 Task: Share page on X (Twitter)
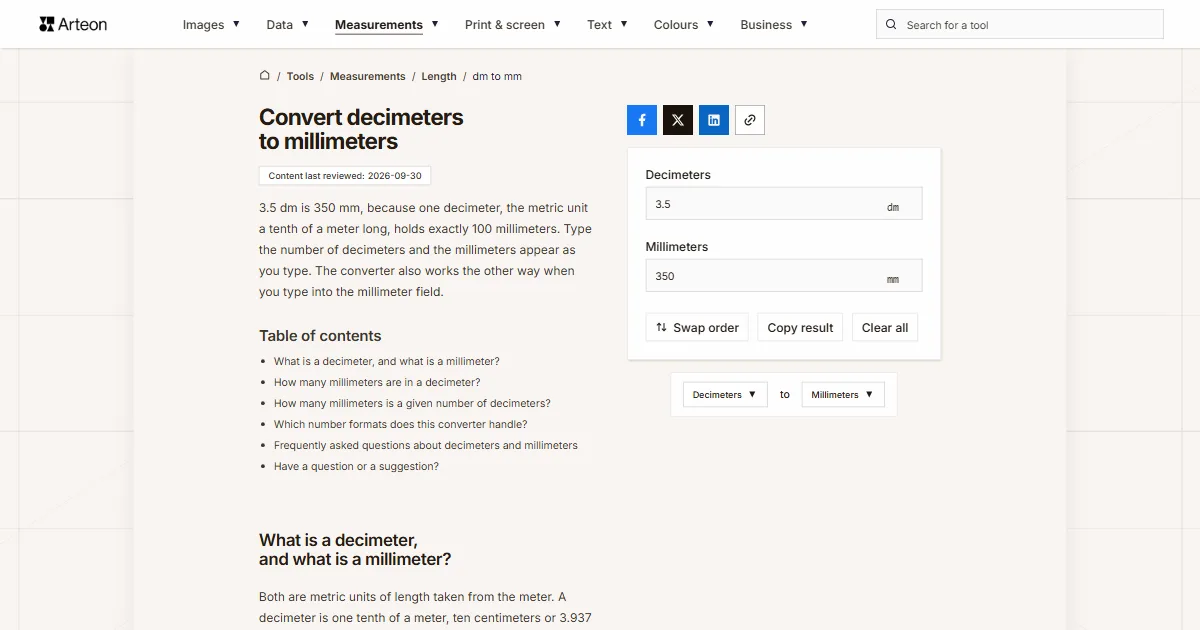[x=678, y=120]
